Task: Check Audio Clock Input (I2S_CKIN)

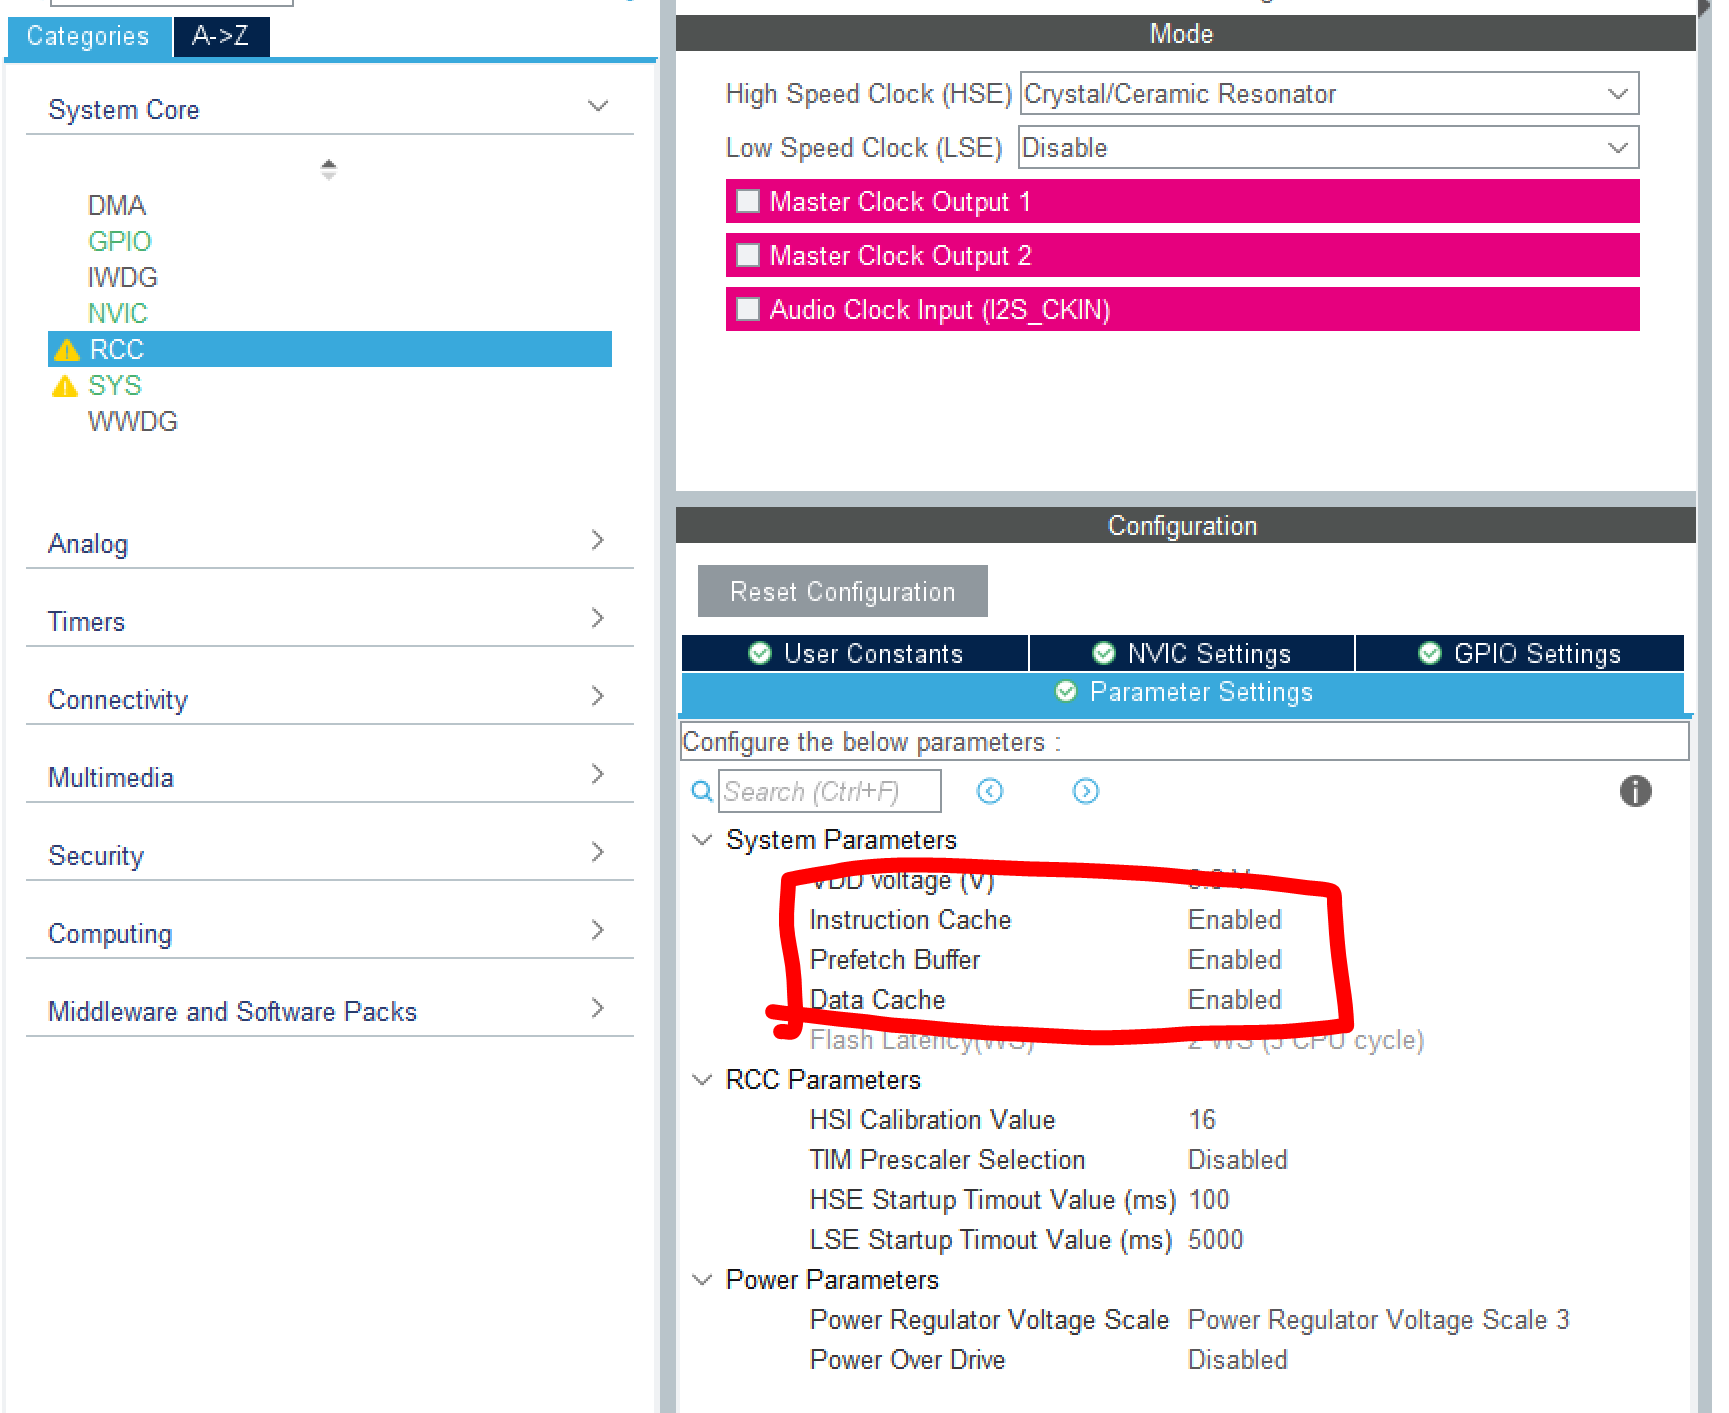Action: 747,309
